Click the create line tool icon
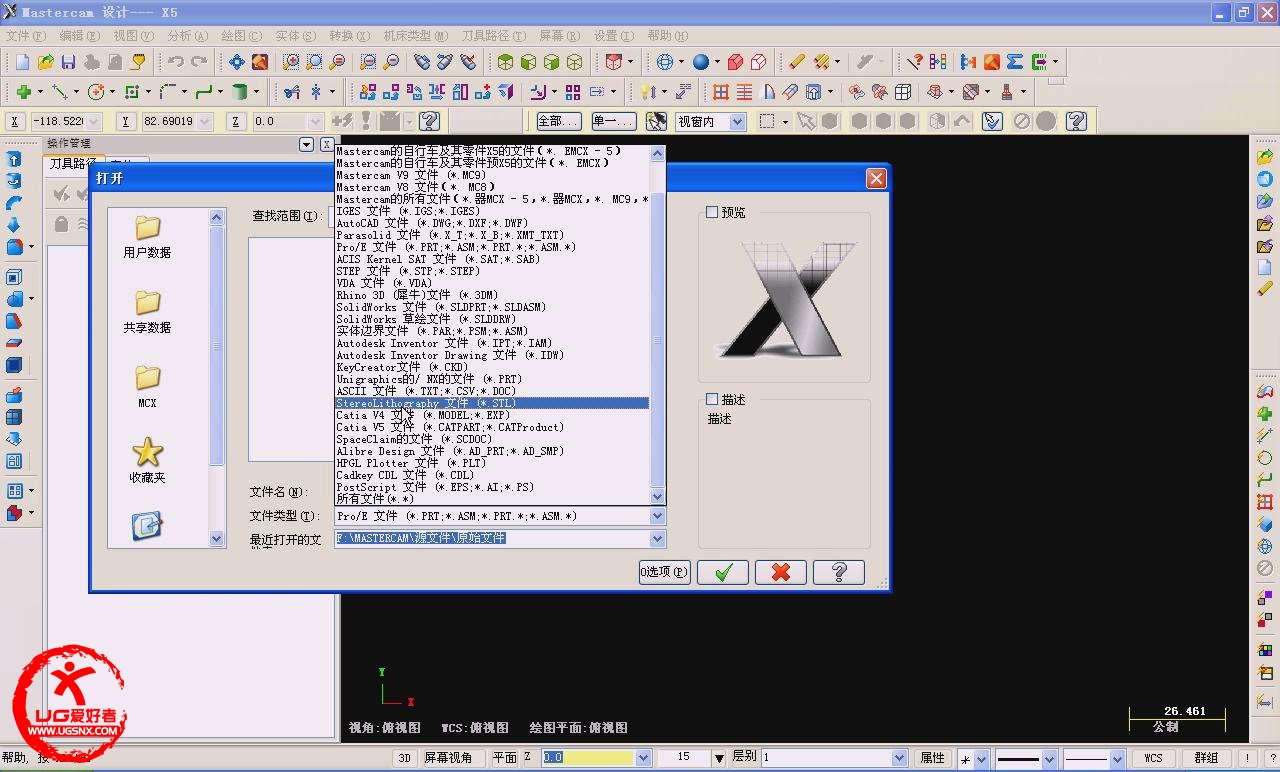The height and width of the screenshot is (772, 1280). (59, 92)
